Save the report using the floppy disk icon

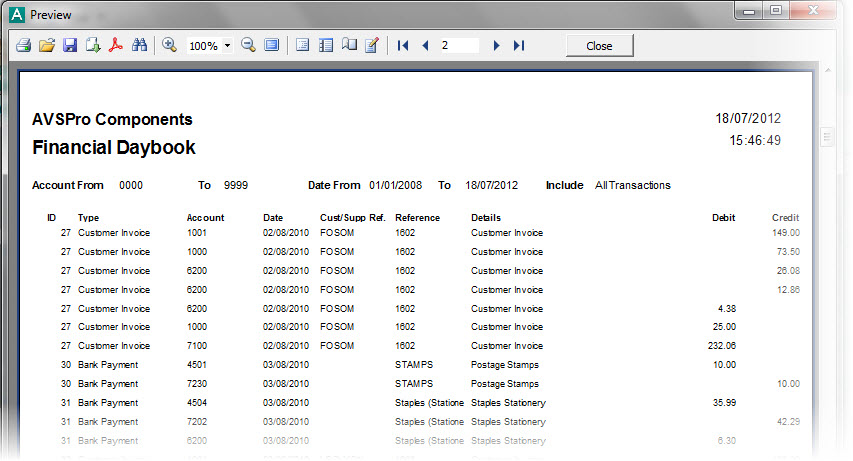point(70,46)
